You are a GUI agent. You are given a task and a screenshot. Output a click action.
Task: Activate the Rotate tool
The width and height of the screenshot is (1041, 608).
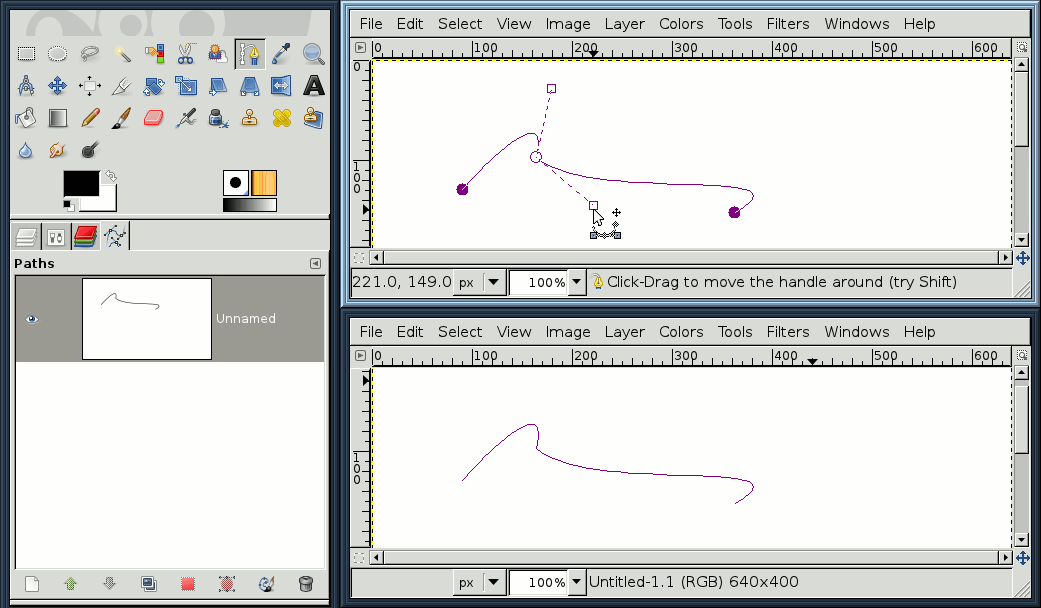coord(153,86)
